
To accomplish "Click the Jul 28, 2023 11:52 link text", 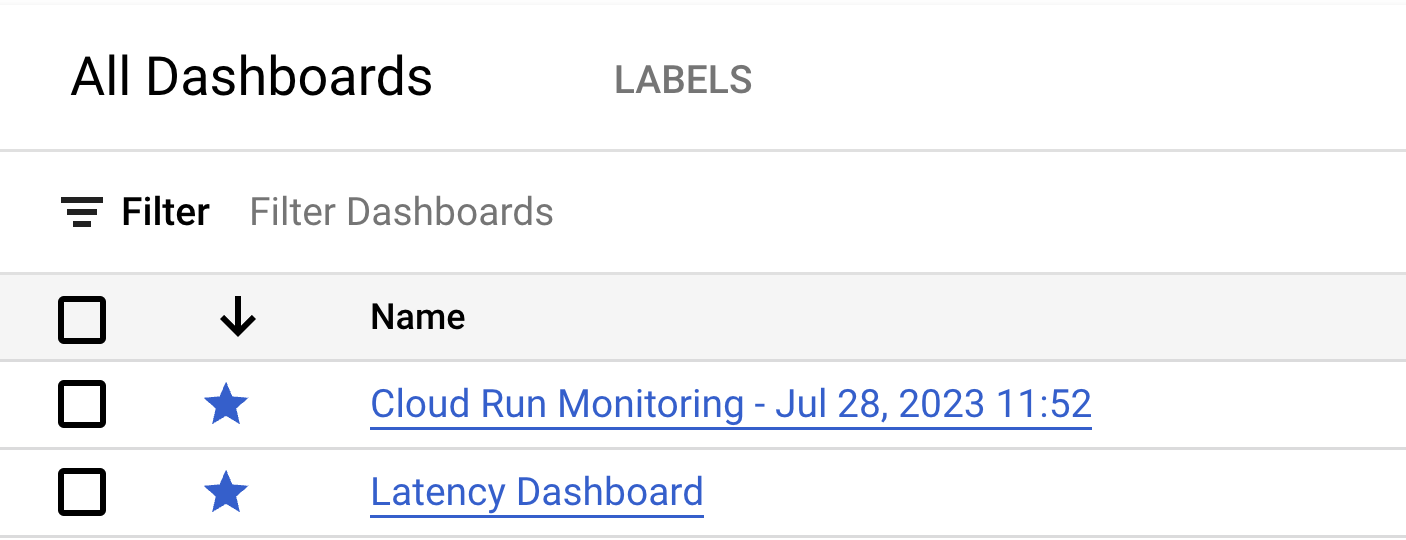I will 932,405.
